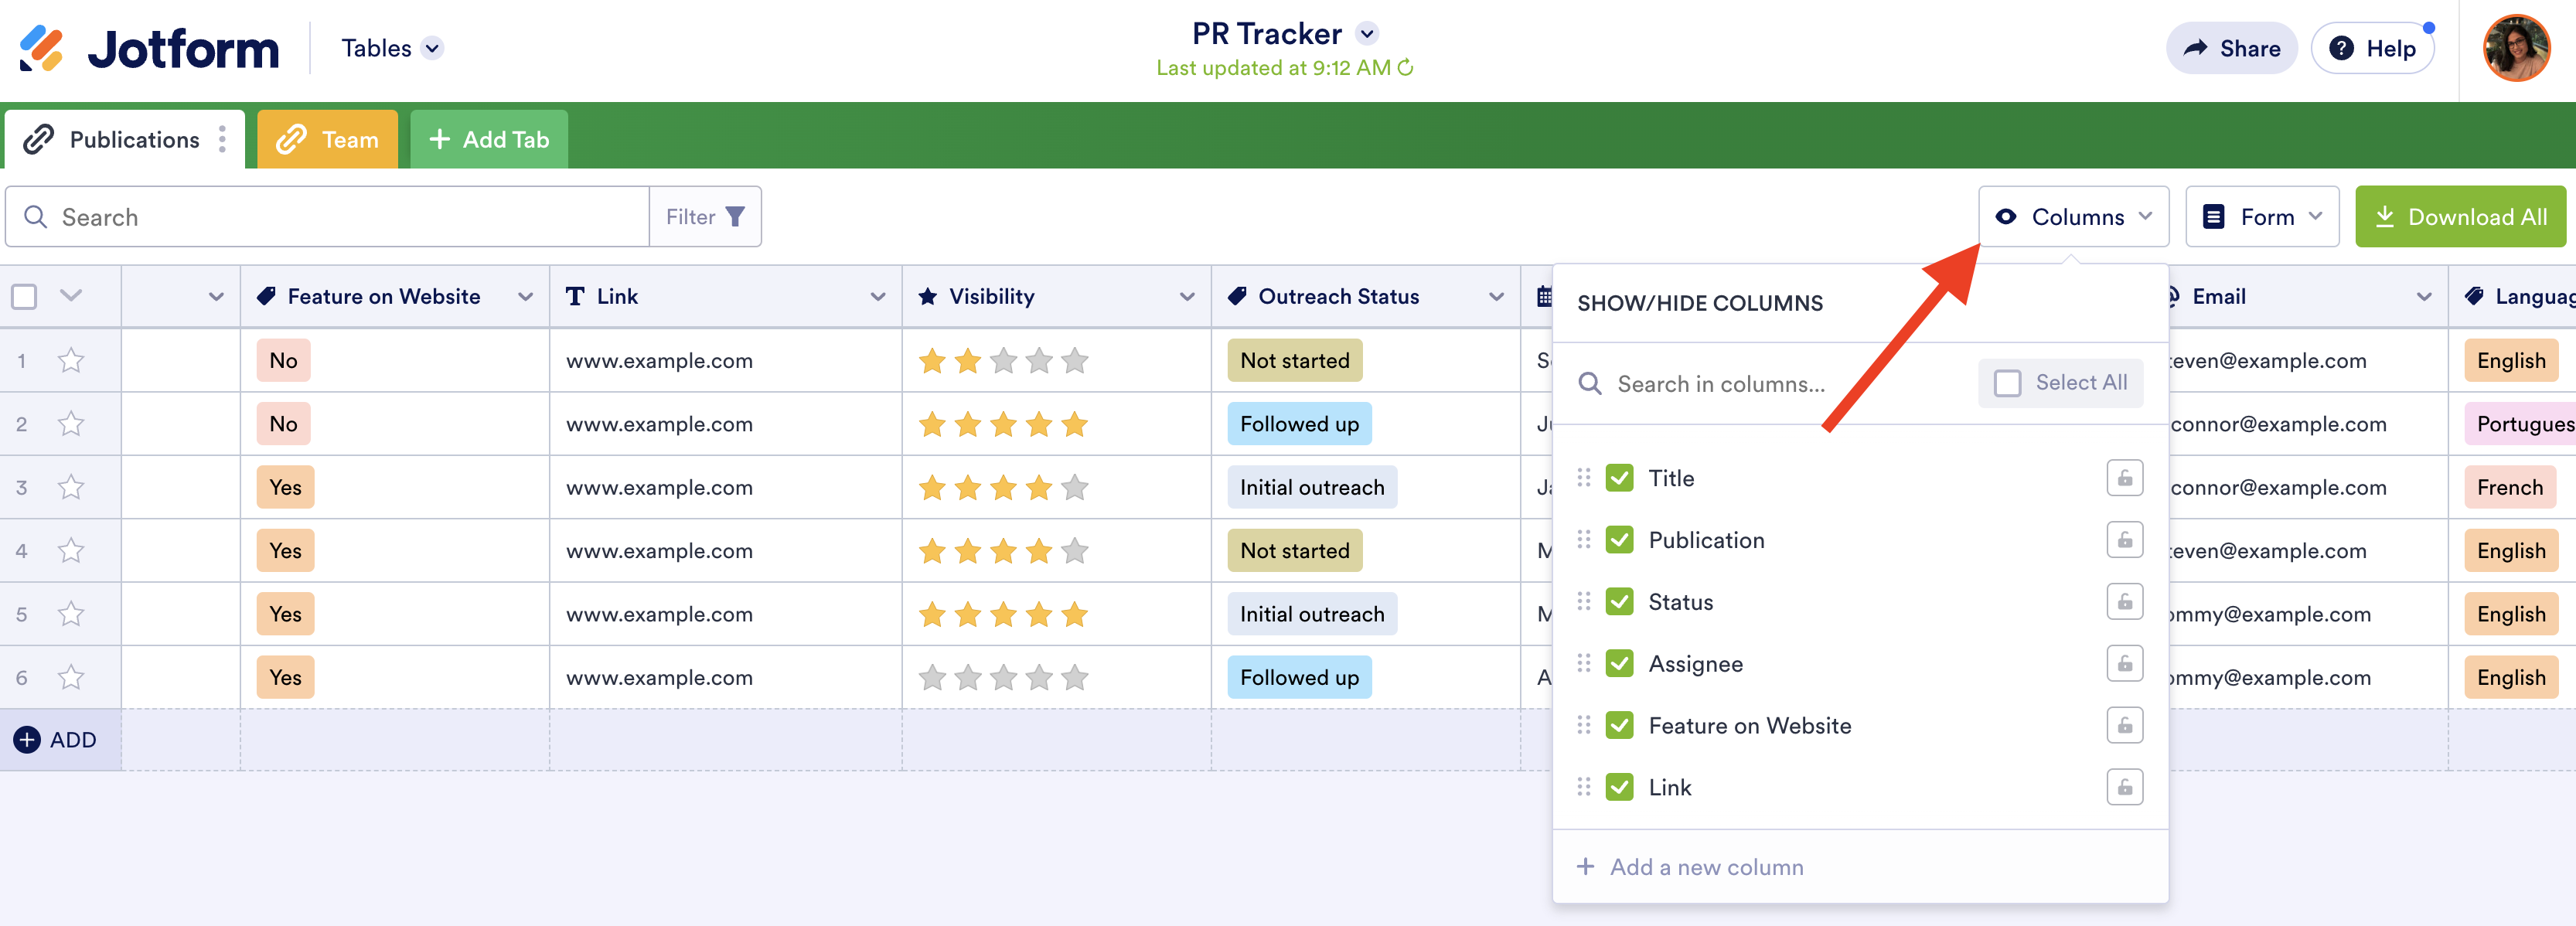Image resolution: width=2576 pixels, height=926 pixels.
Task: Switch to the Team tab
Action: coord(328,139)
